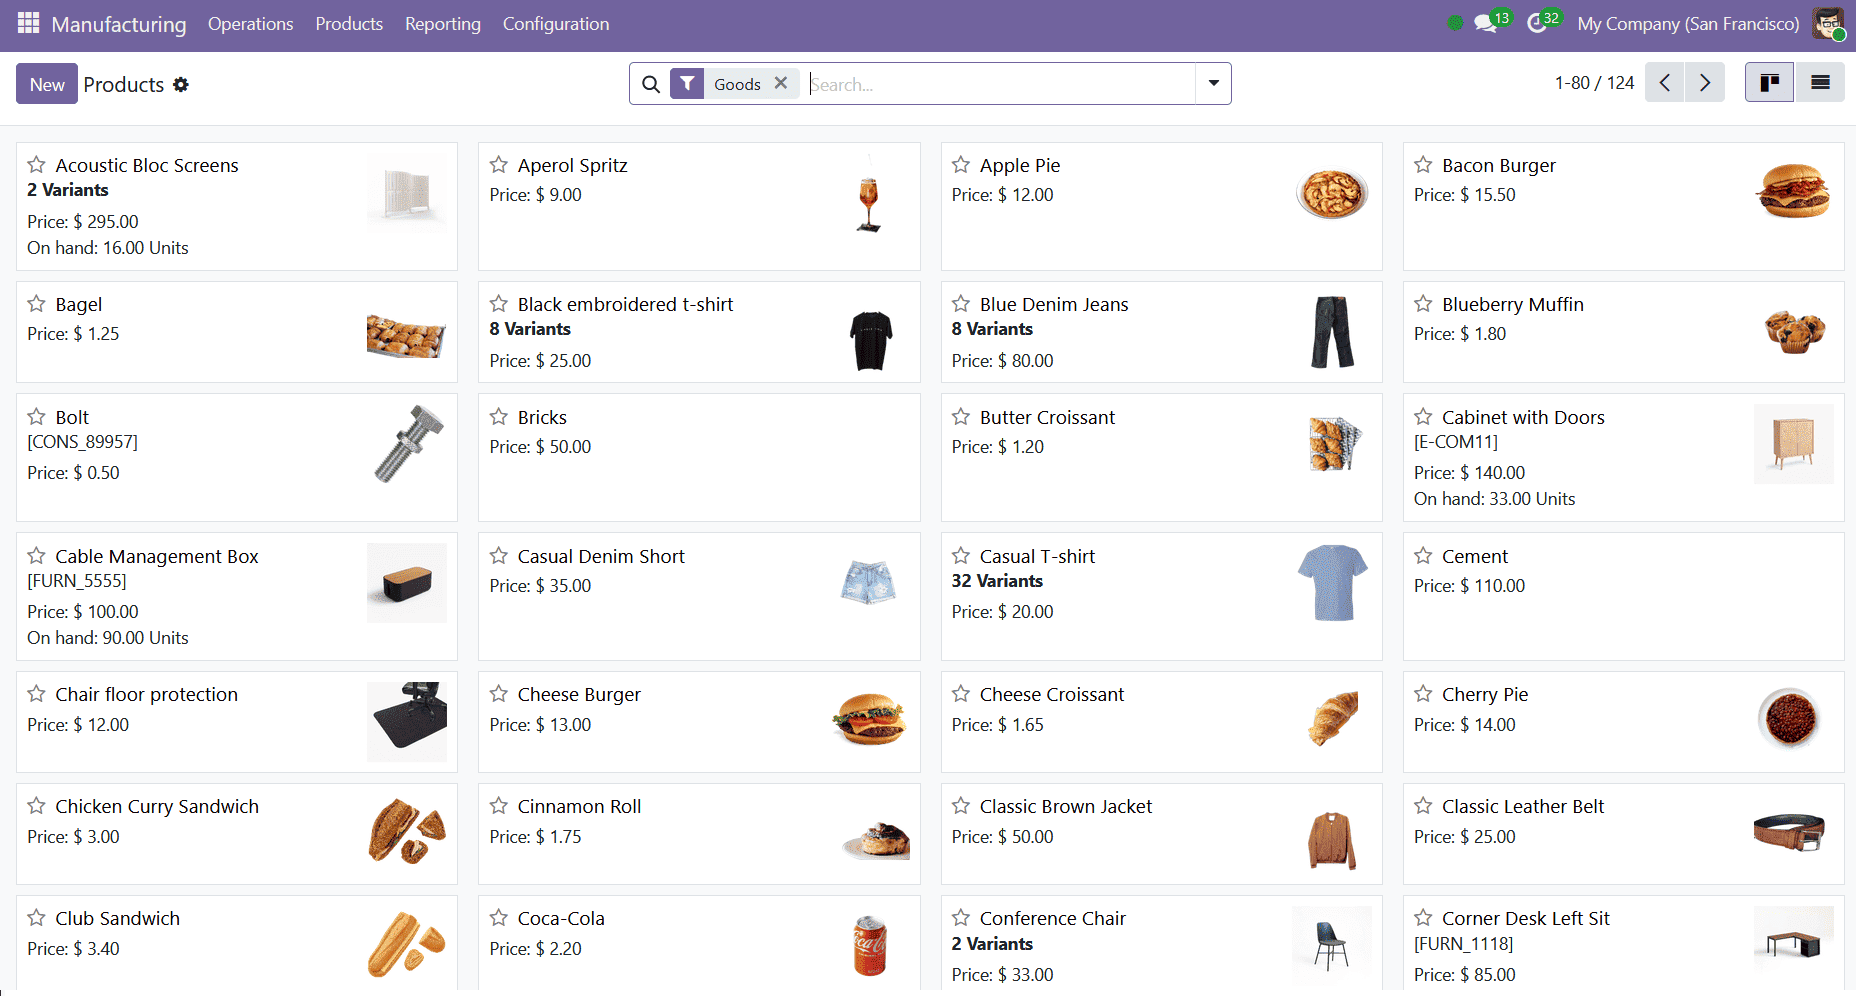1856x996 pixels.
Task: Expand the search options dropdown arrow
Action: click(x=1213, y=84)
